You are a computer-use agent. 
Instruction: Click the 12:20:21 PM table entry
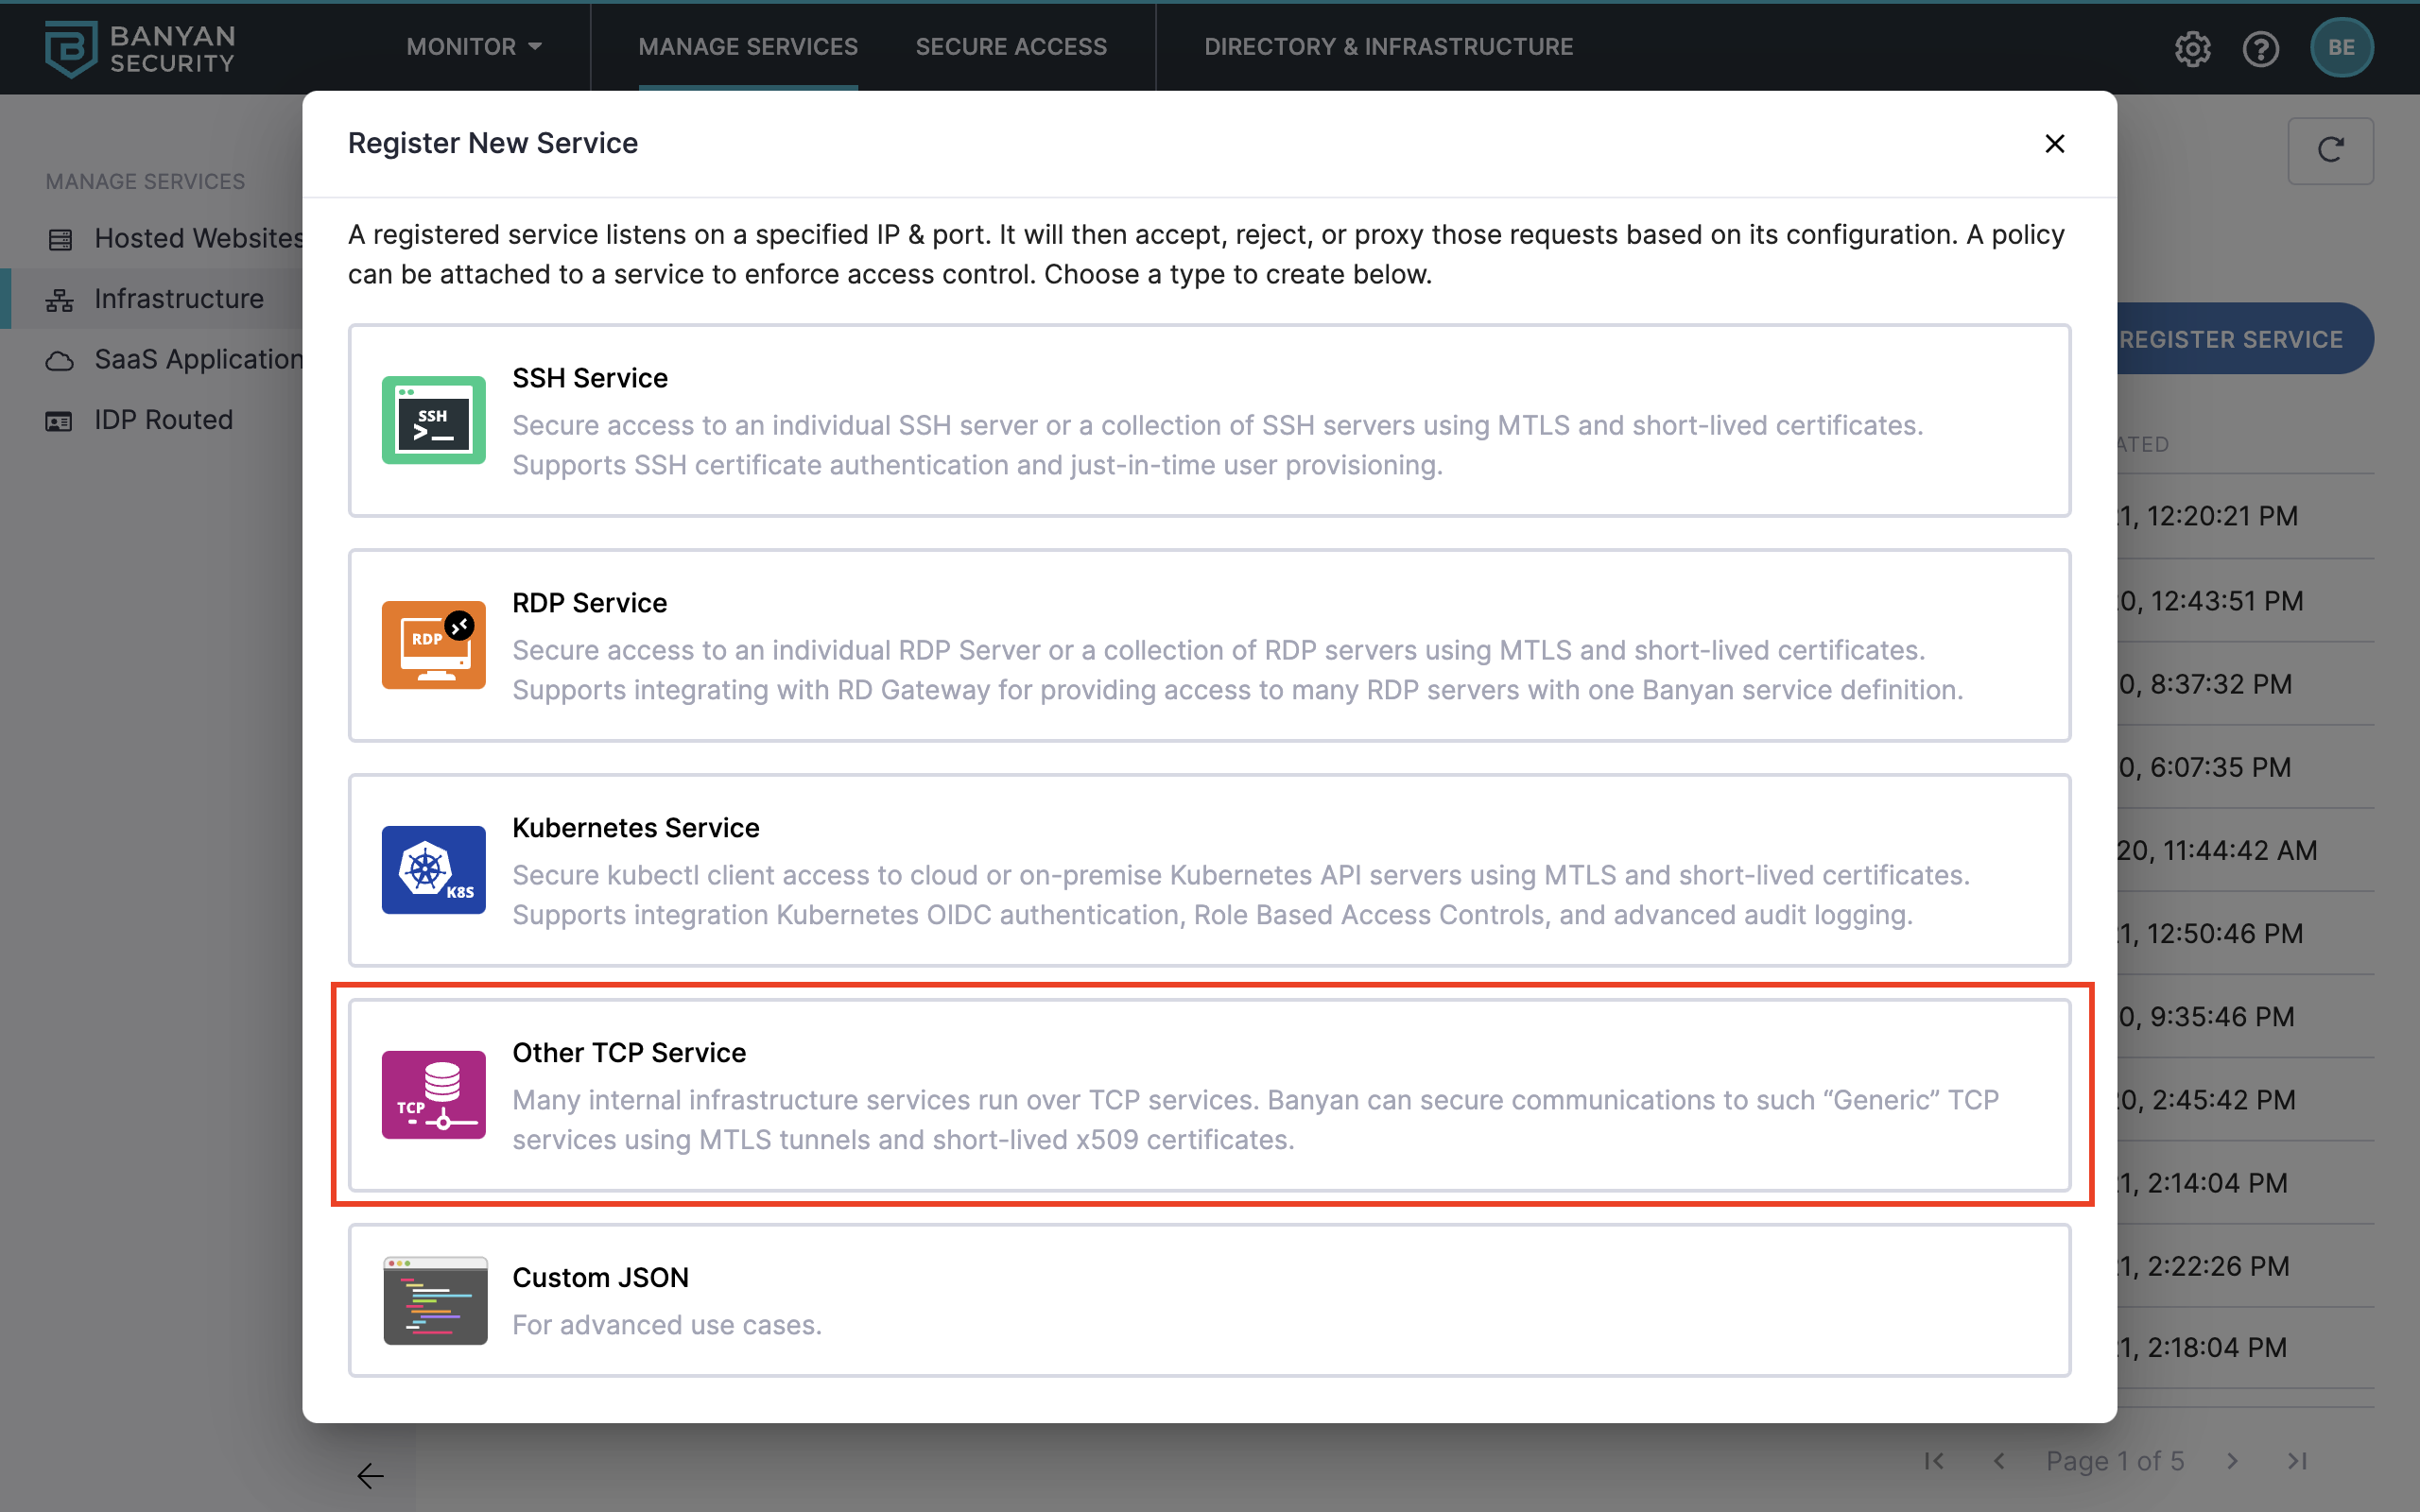(x=2208, y=516)
